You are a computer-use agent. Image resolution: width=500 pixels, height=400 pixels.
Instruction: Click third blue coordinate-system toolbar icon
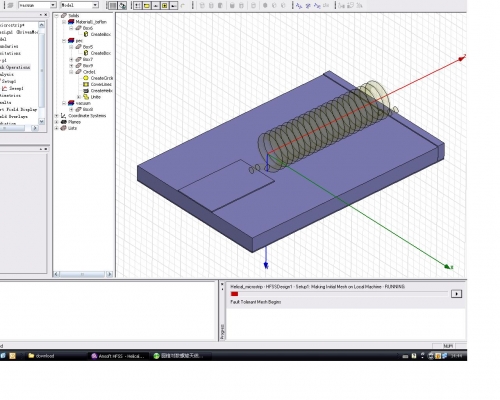tap(317, 5)
